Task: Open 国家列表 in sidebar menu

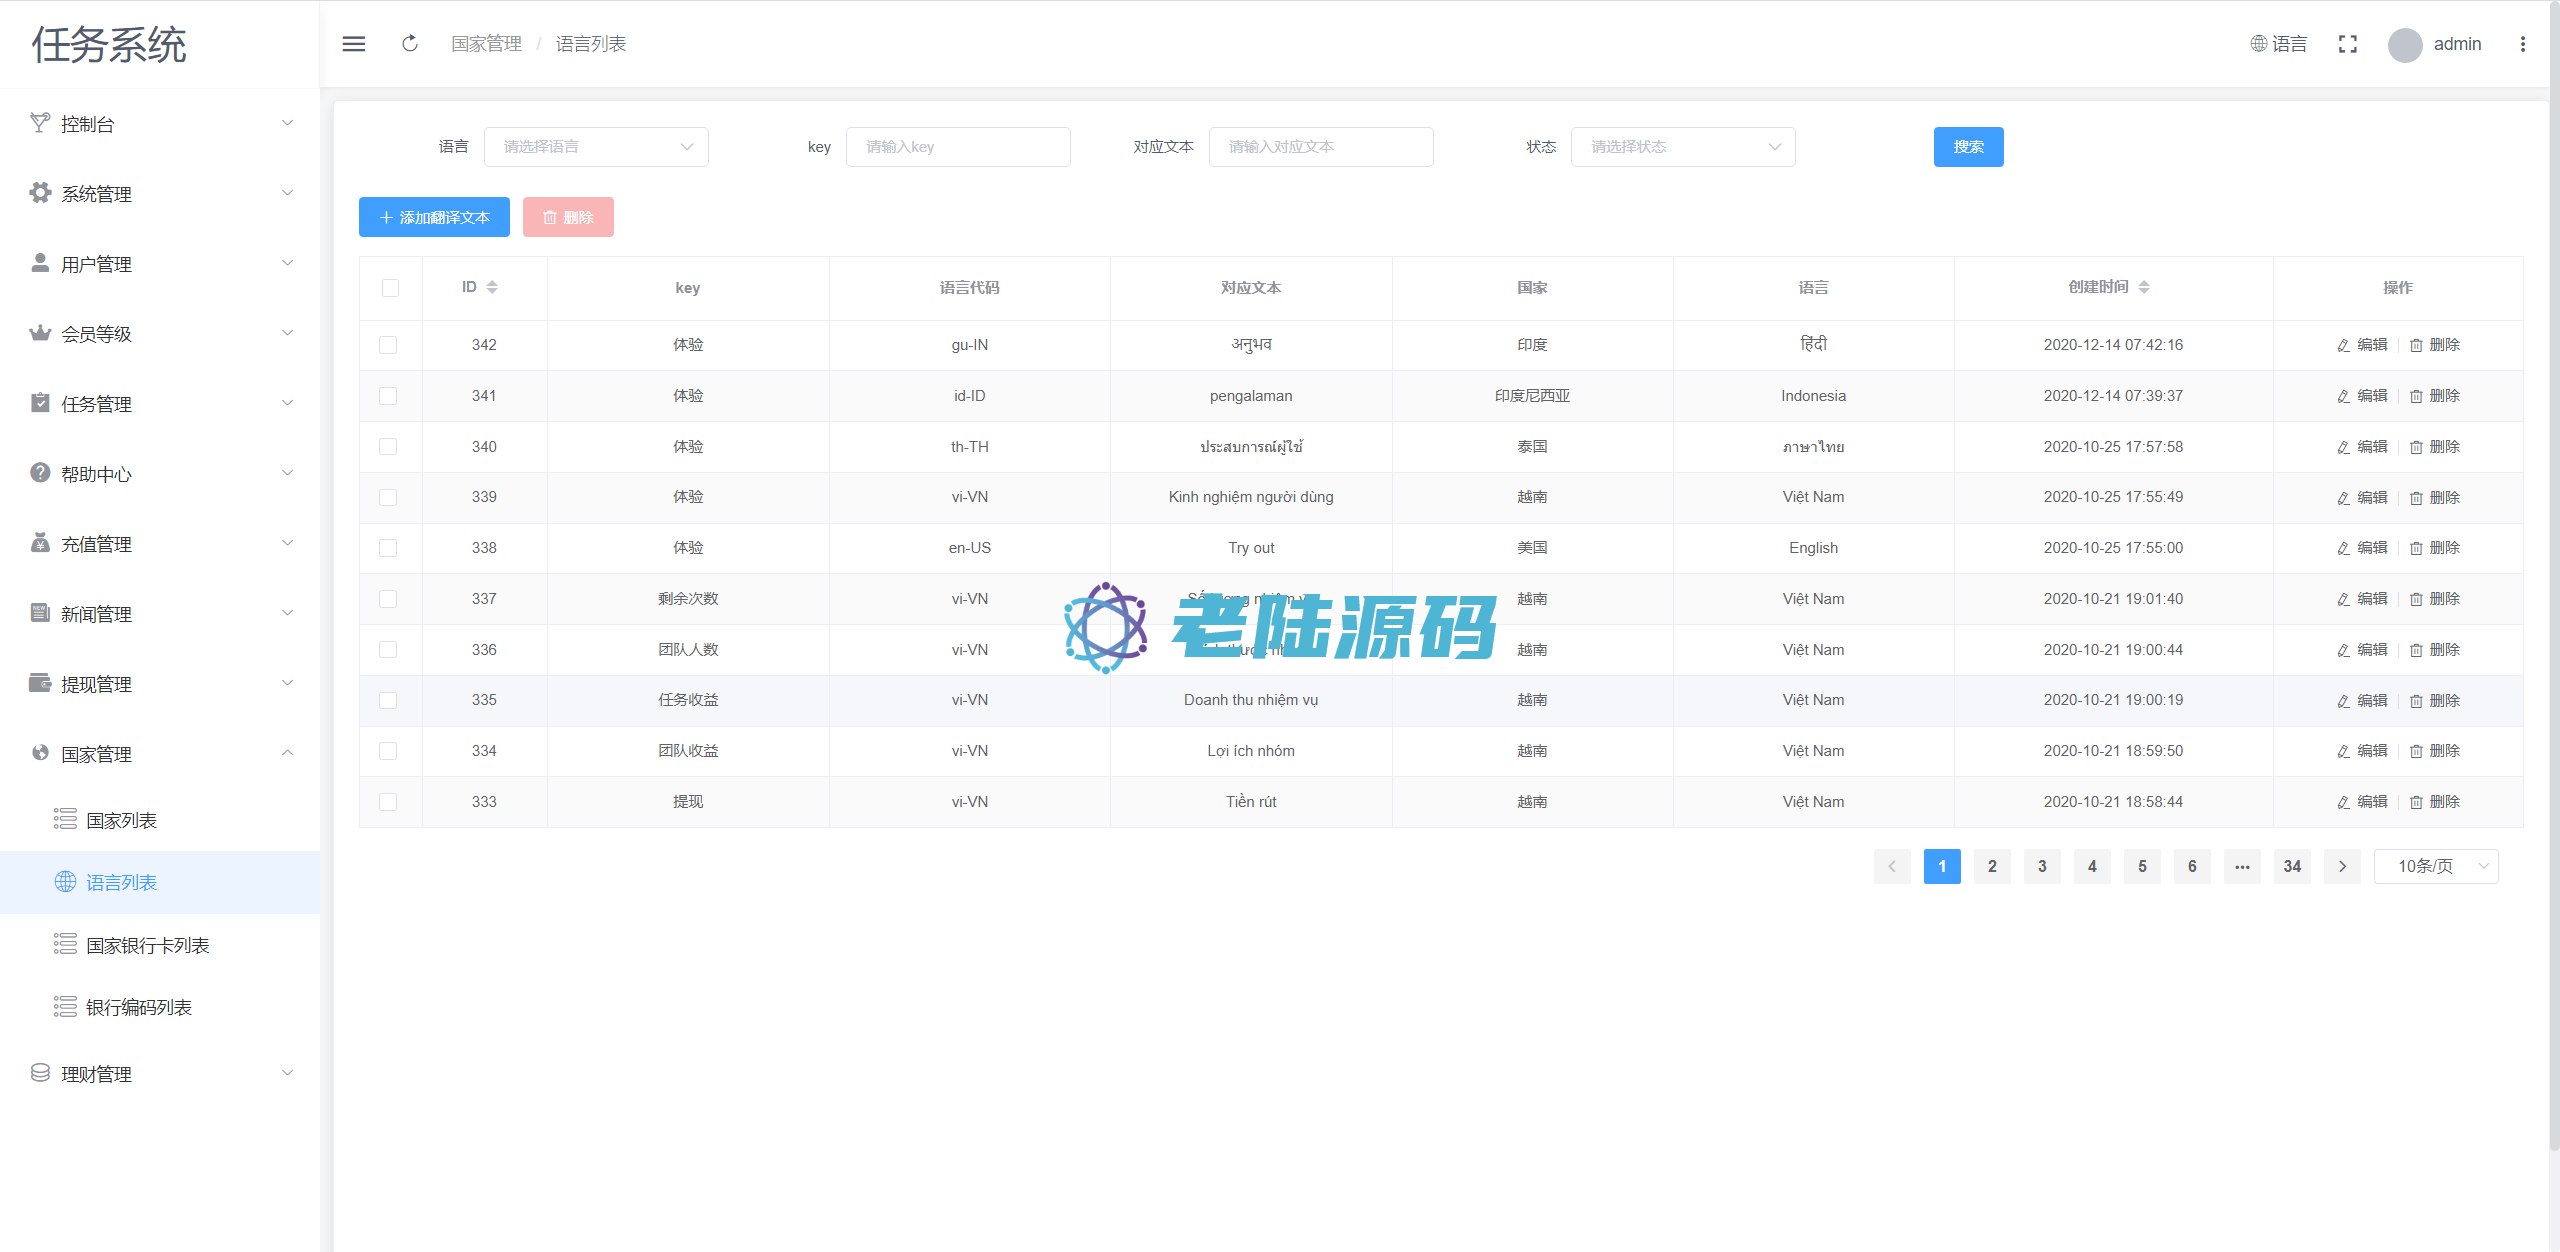Action: [x=121, y=820]
